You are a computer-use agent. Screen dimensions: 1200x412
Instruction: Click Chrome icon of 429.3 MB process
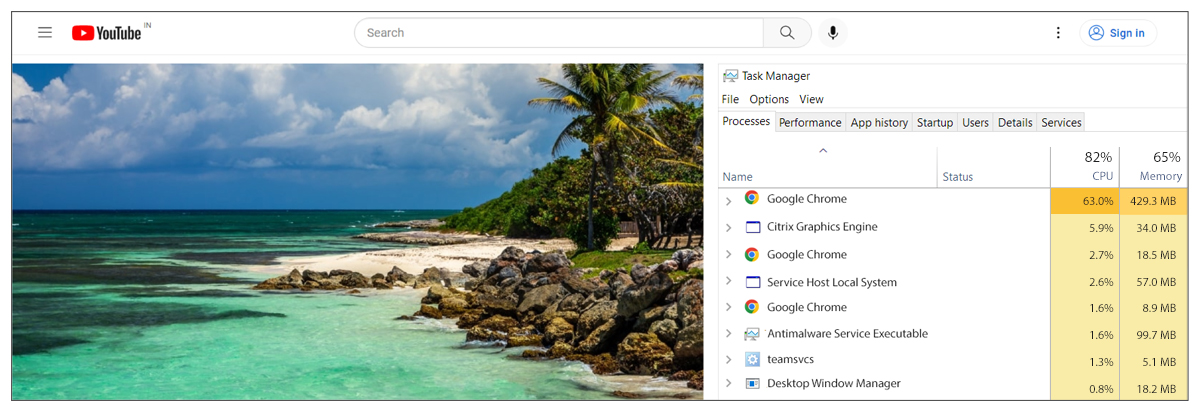tap(752, 198)
